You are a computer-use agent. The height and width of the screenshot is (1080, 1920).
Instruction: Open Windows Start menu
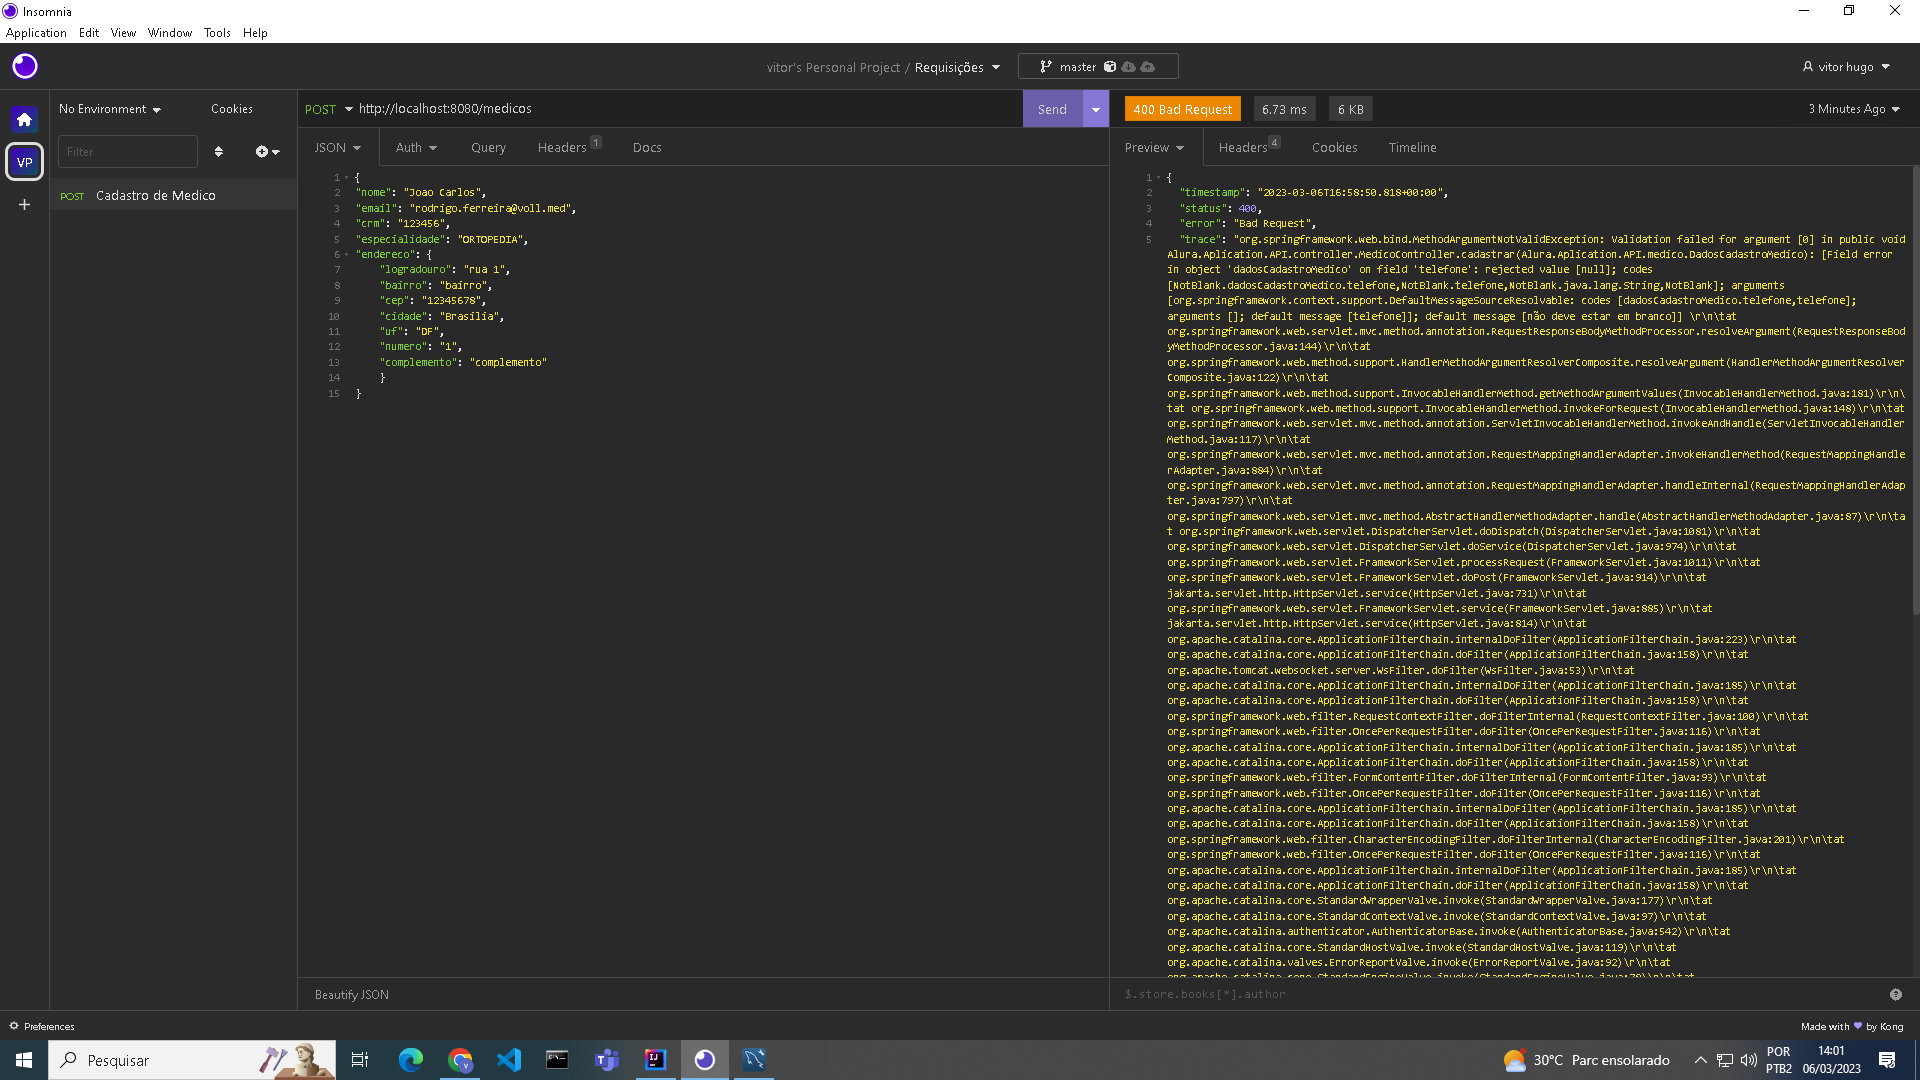(24, 1060)
